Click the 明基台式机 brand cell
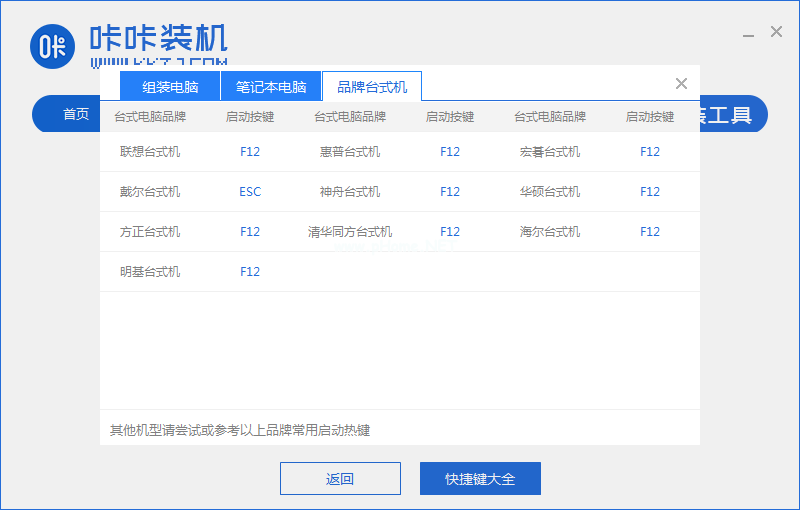The height and width of the screenshot is (510, 800). (150, 272)
